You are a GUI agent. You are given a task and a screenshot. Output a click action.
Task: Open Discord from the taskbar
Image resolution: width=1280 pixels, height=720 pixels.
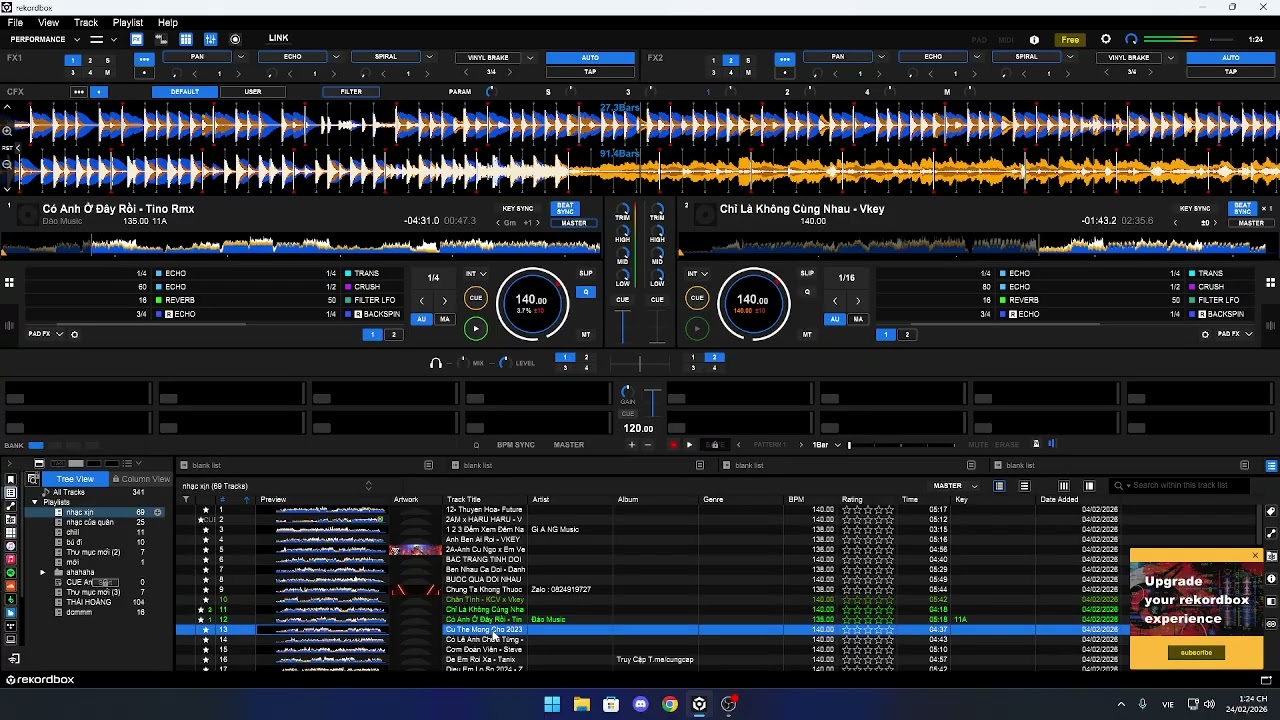click(x=640, y=704)
